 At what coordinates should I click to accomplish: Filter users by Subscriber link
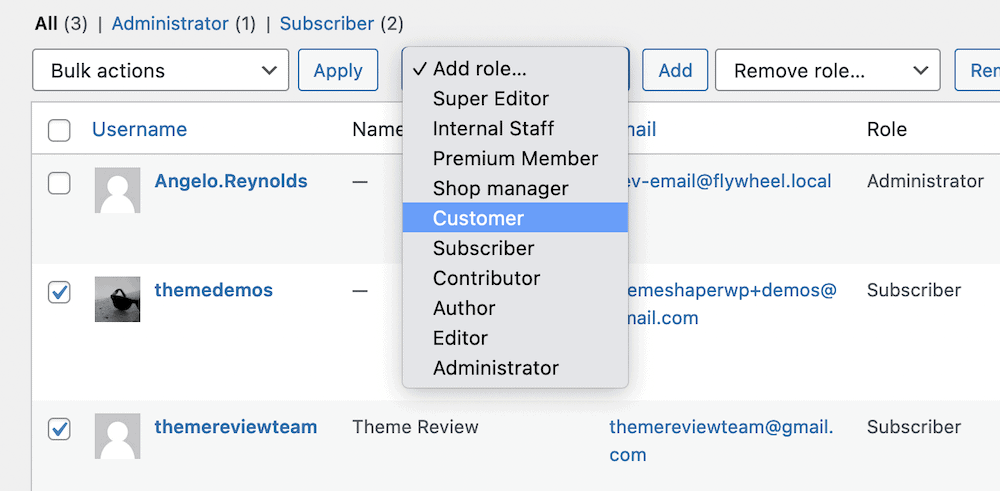327,24
